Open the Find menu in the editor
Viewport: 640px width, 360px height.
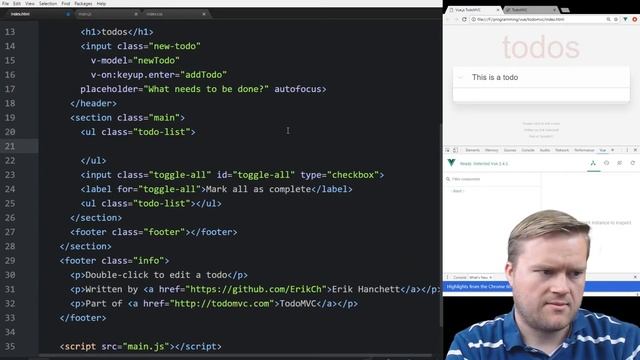click(66, 3)
